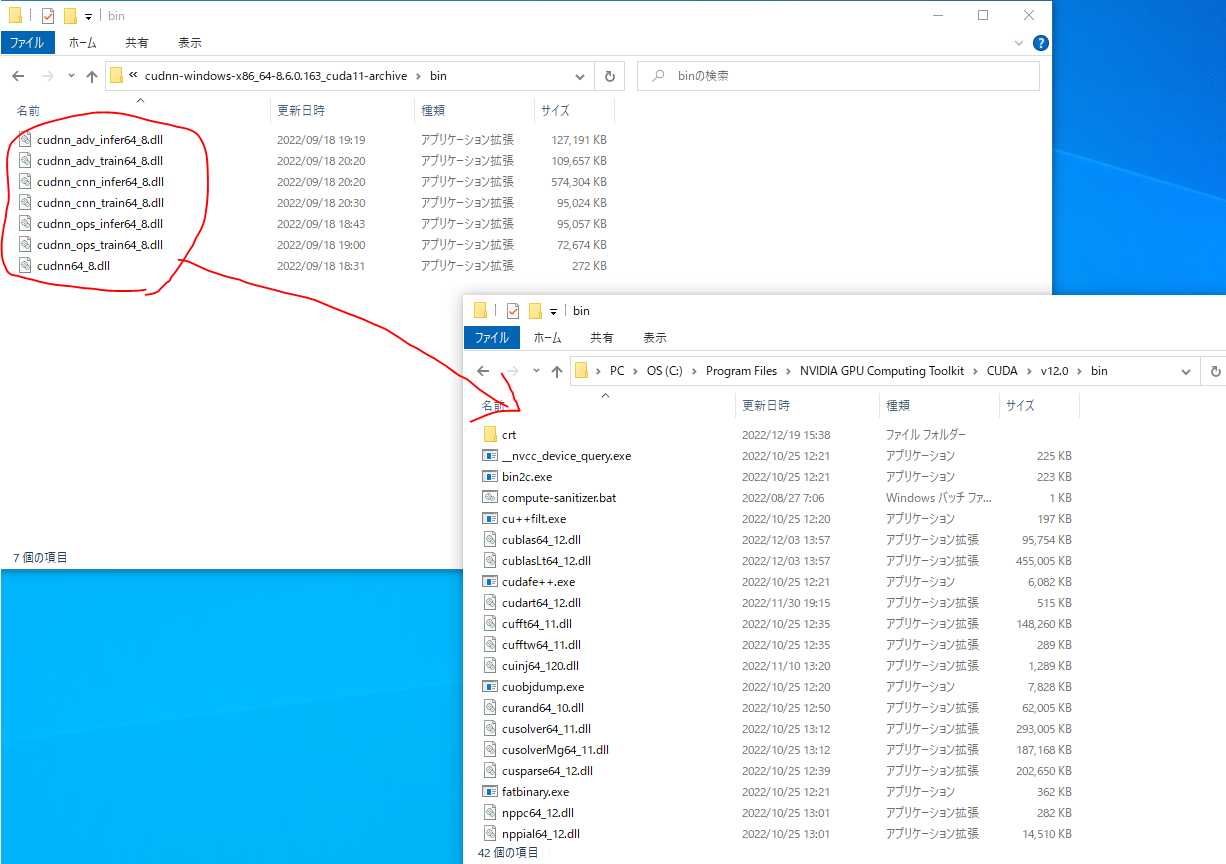Navigate to NVIDIA GPU Computing Toolkit via breadcrumb

point(882,370)
